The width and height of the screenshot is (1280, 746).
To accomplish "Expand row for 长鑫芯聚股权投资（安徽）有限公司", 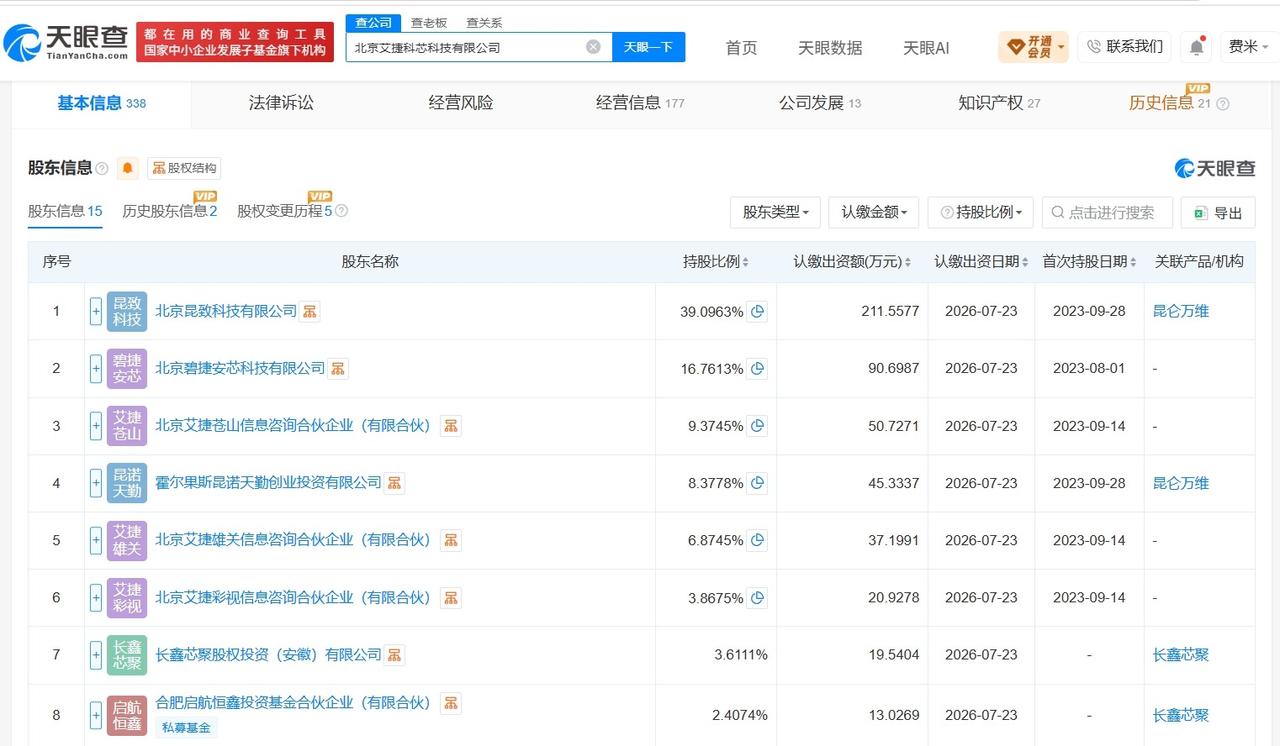I will 96,655.
